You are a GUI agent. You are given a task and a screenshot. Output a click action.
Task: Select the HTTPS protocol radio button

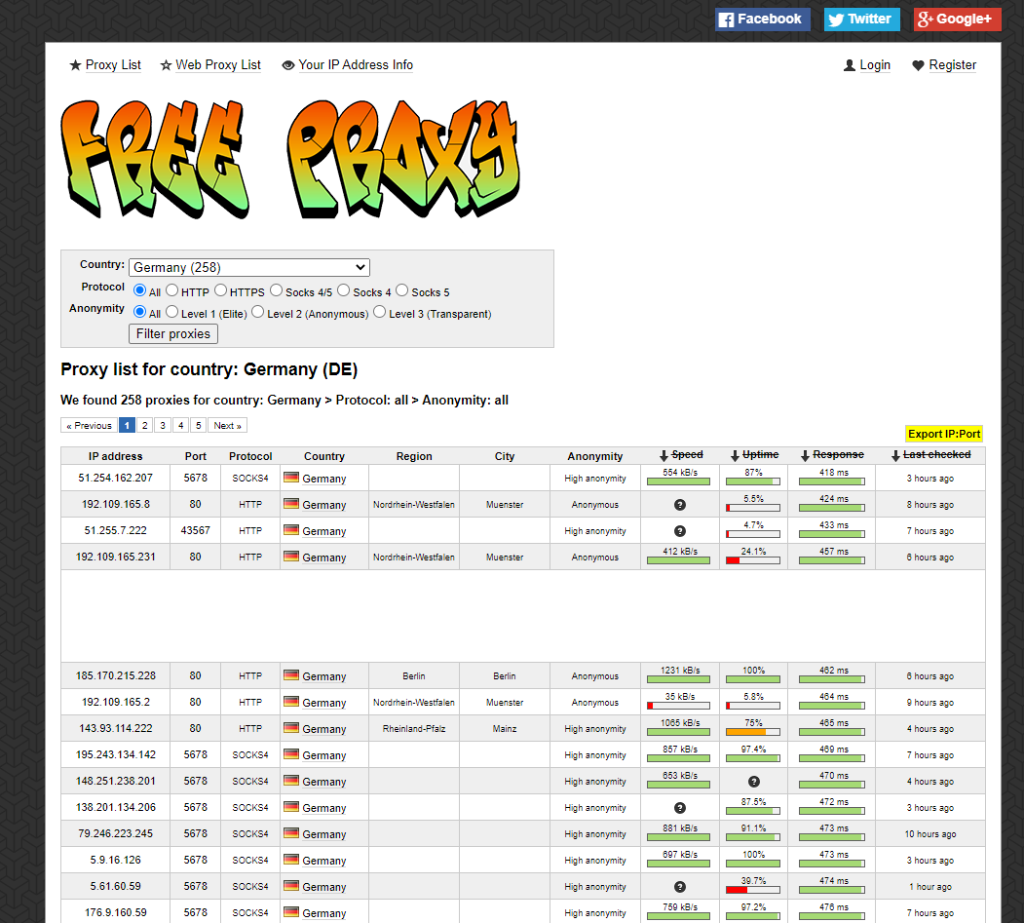(221, 290)
